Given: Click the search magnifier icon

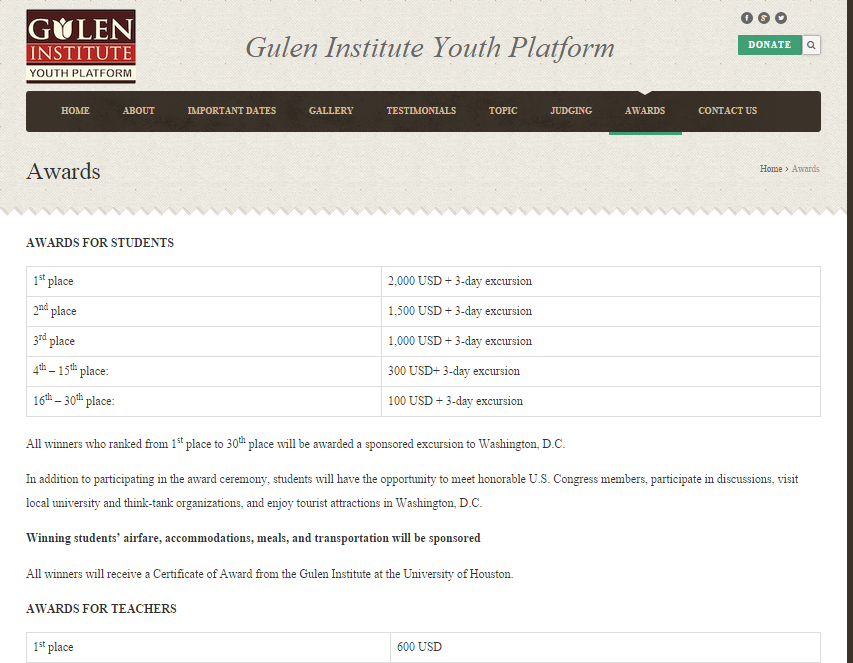Looking at the screenshot, I should tap(811, 45).
